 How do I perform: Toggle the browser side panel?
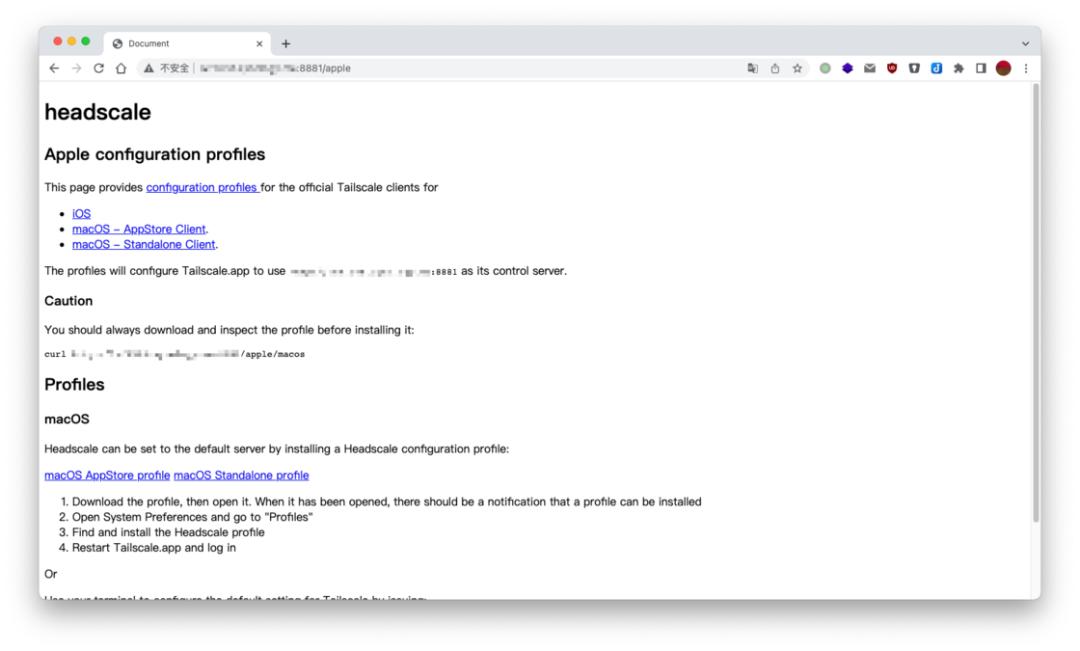point(981,68)
